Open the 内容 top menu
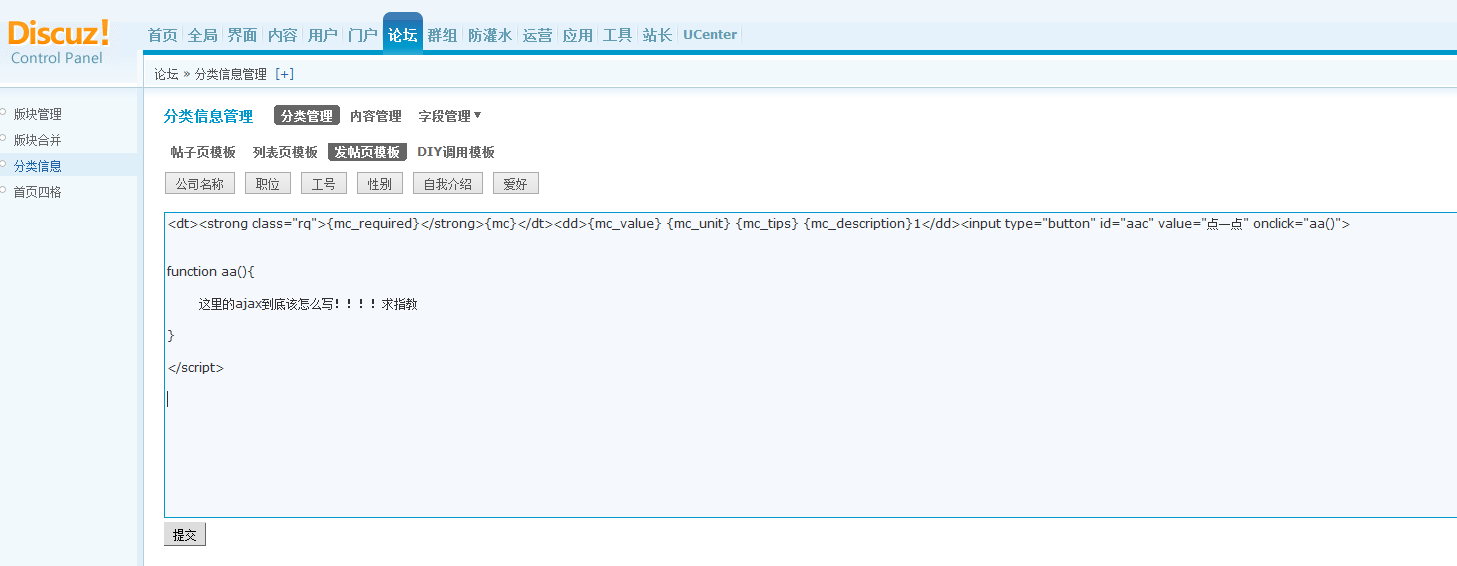The image size is (1457, 566). pyautogui.click(x=282, y=35)
